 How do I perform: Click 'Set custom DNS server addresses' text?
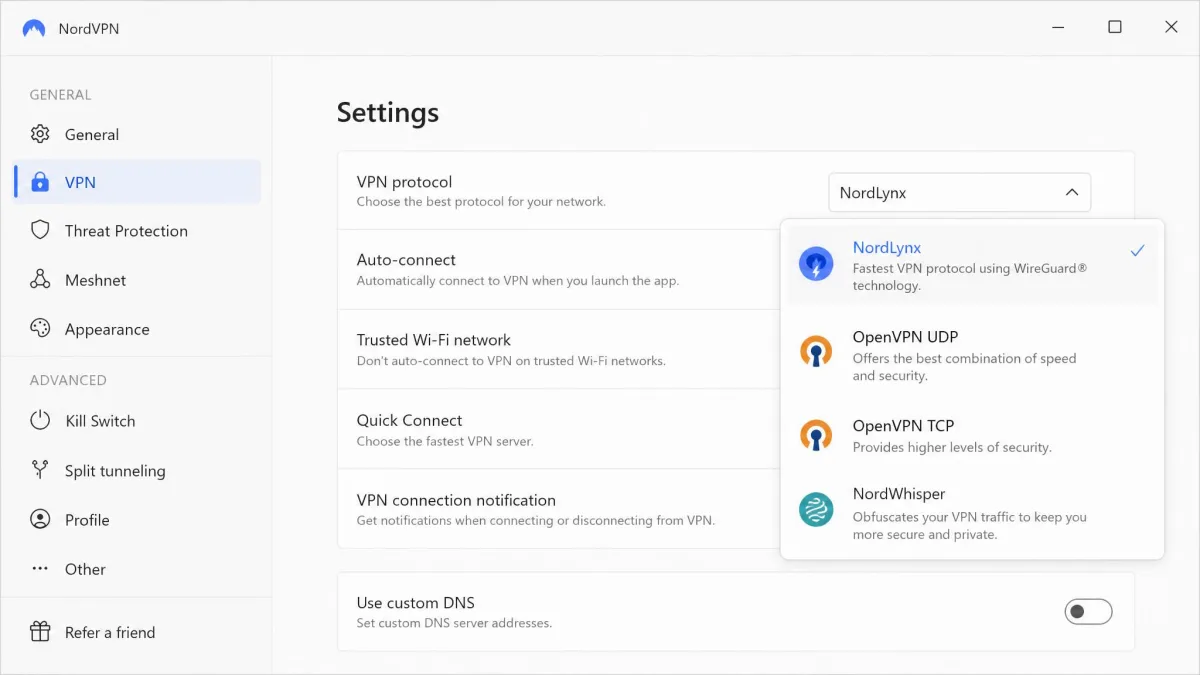pos(454,623)
